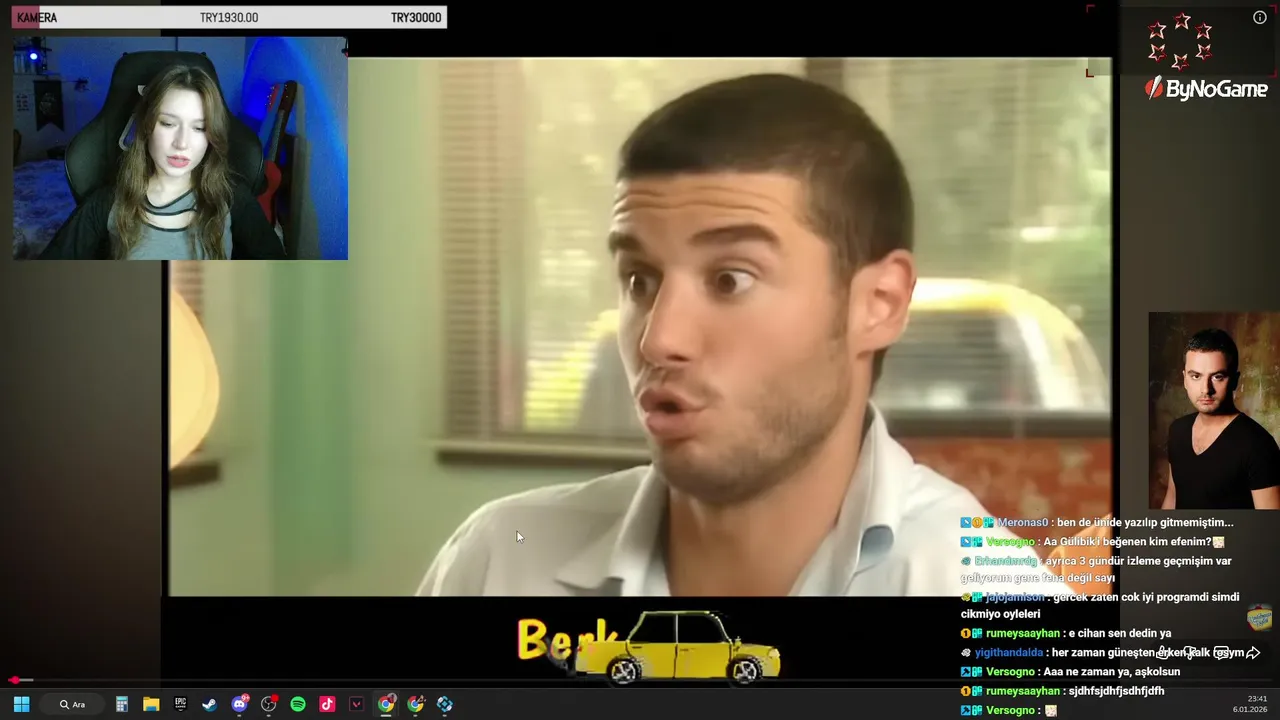Click message 'e cihan sen dedin ya'
This screenshot has height=720, width=1280.
tap(1119, 633)
